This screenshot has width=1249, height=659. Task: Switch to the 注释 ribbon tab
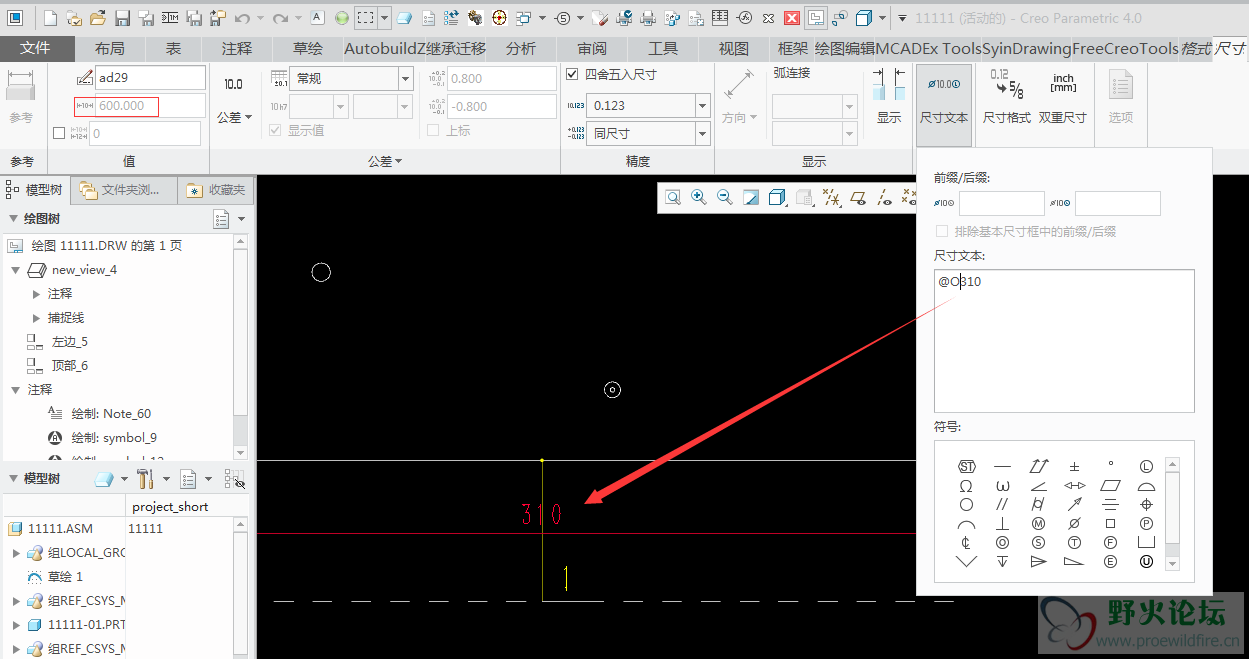[237, 48]
